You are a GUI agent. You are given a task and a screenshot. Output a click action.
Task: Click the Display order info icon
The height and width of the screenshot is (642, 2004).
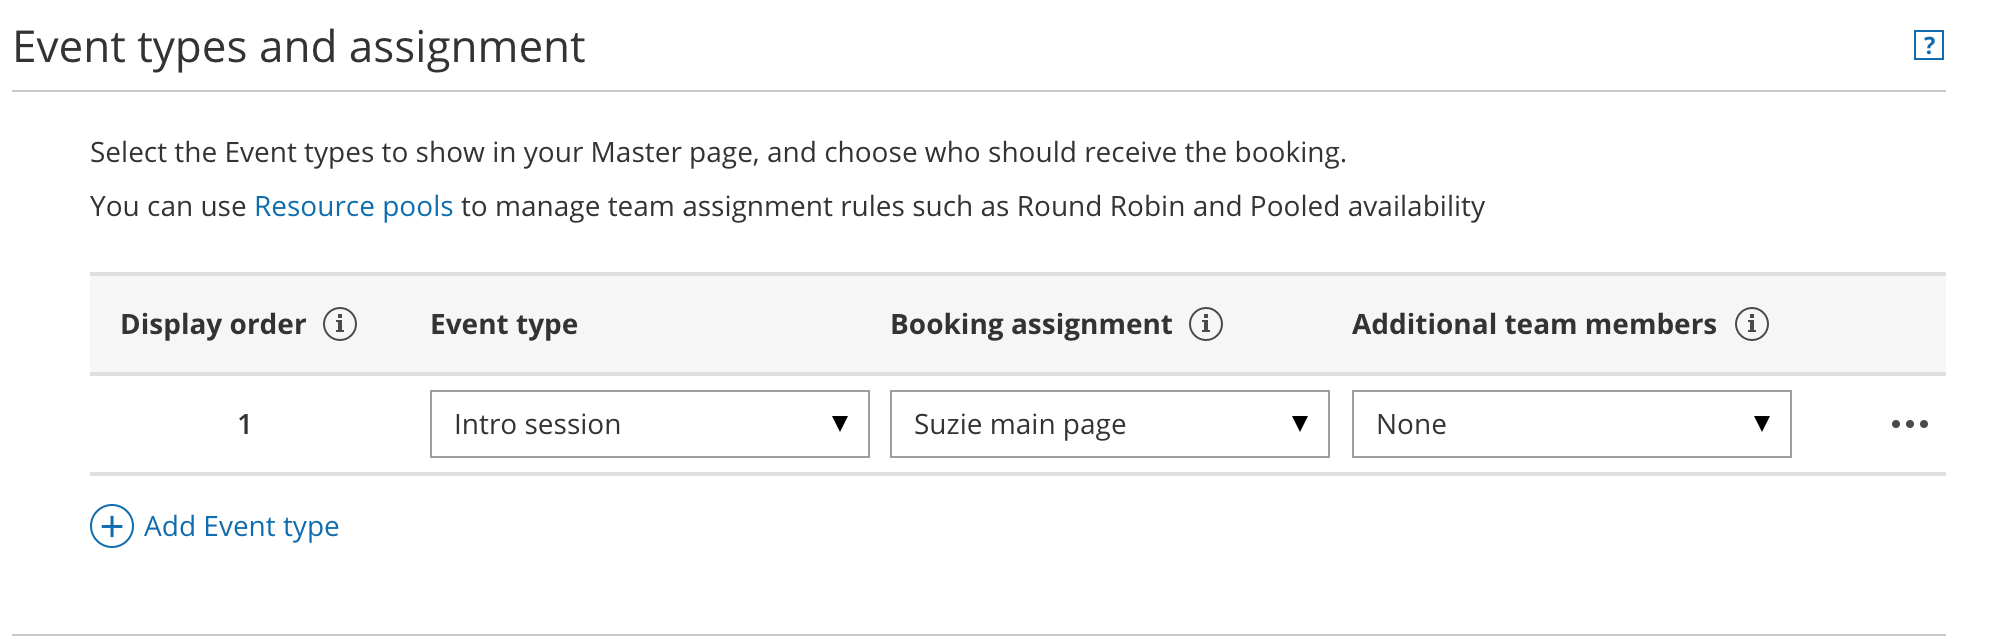tap(340, 324)
